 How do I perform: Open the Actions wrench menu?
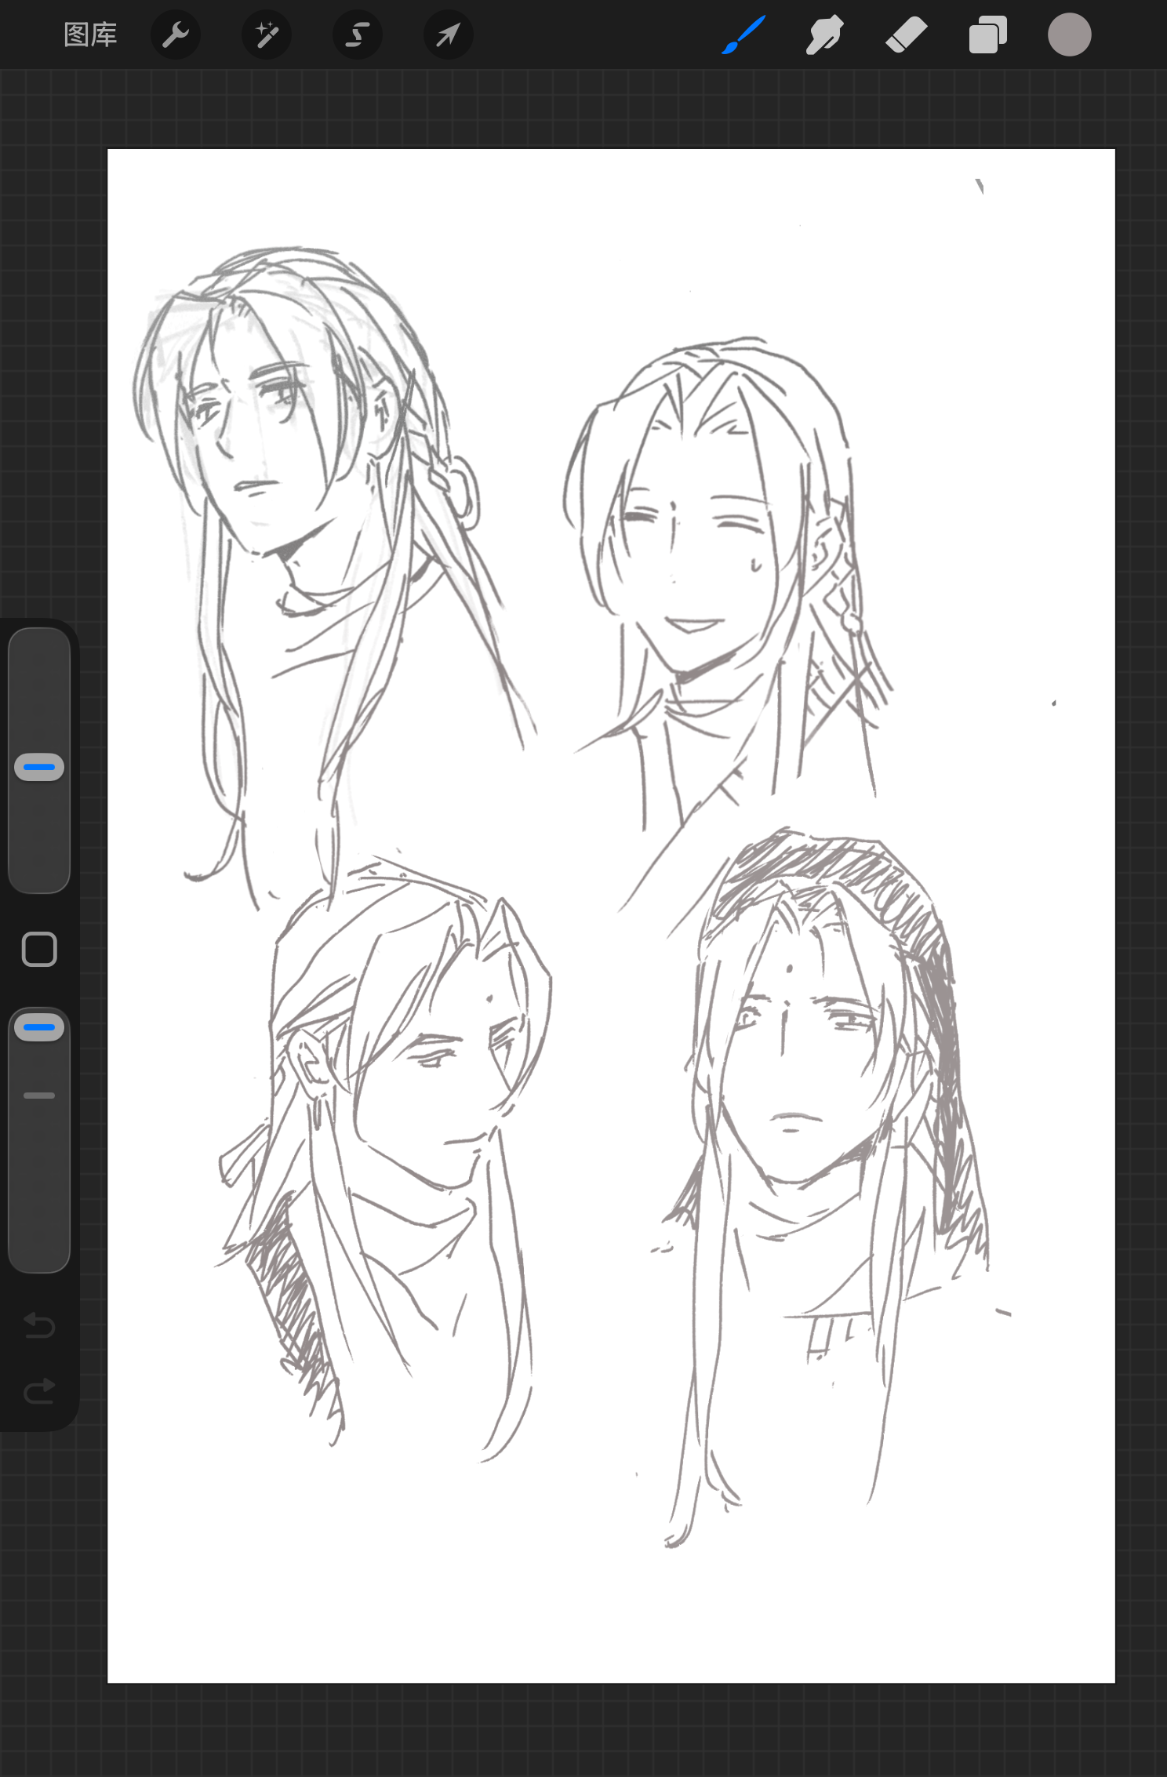point(176,35)
